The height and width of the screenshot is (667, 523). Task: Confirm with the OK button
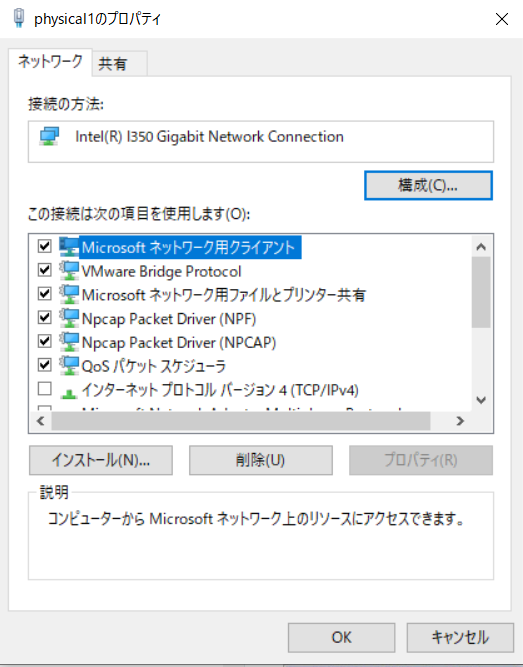pos(341,638)
